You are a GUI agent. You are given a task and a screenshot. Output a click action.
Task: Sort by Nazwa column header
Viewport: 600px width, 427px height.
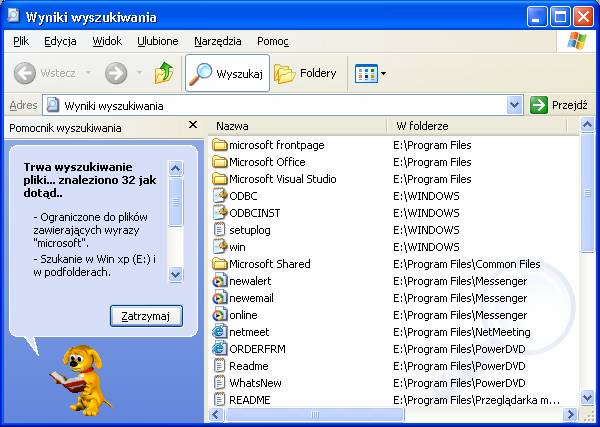pyautogui.click(x=298, y=126)
